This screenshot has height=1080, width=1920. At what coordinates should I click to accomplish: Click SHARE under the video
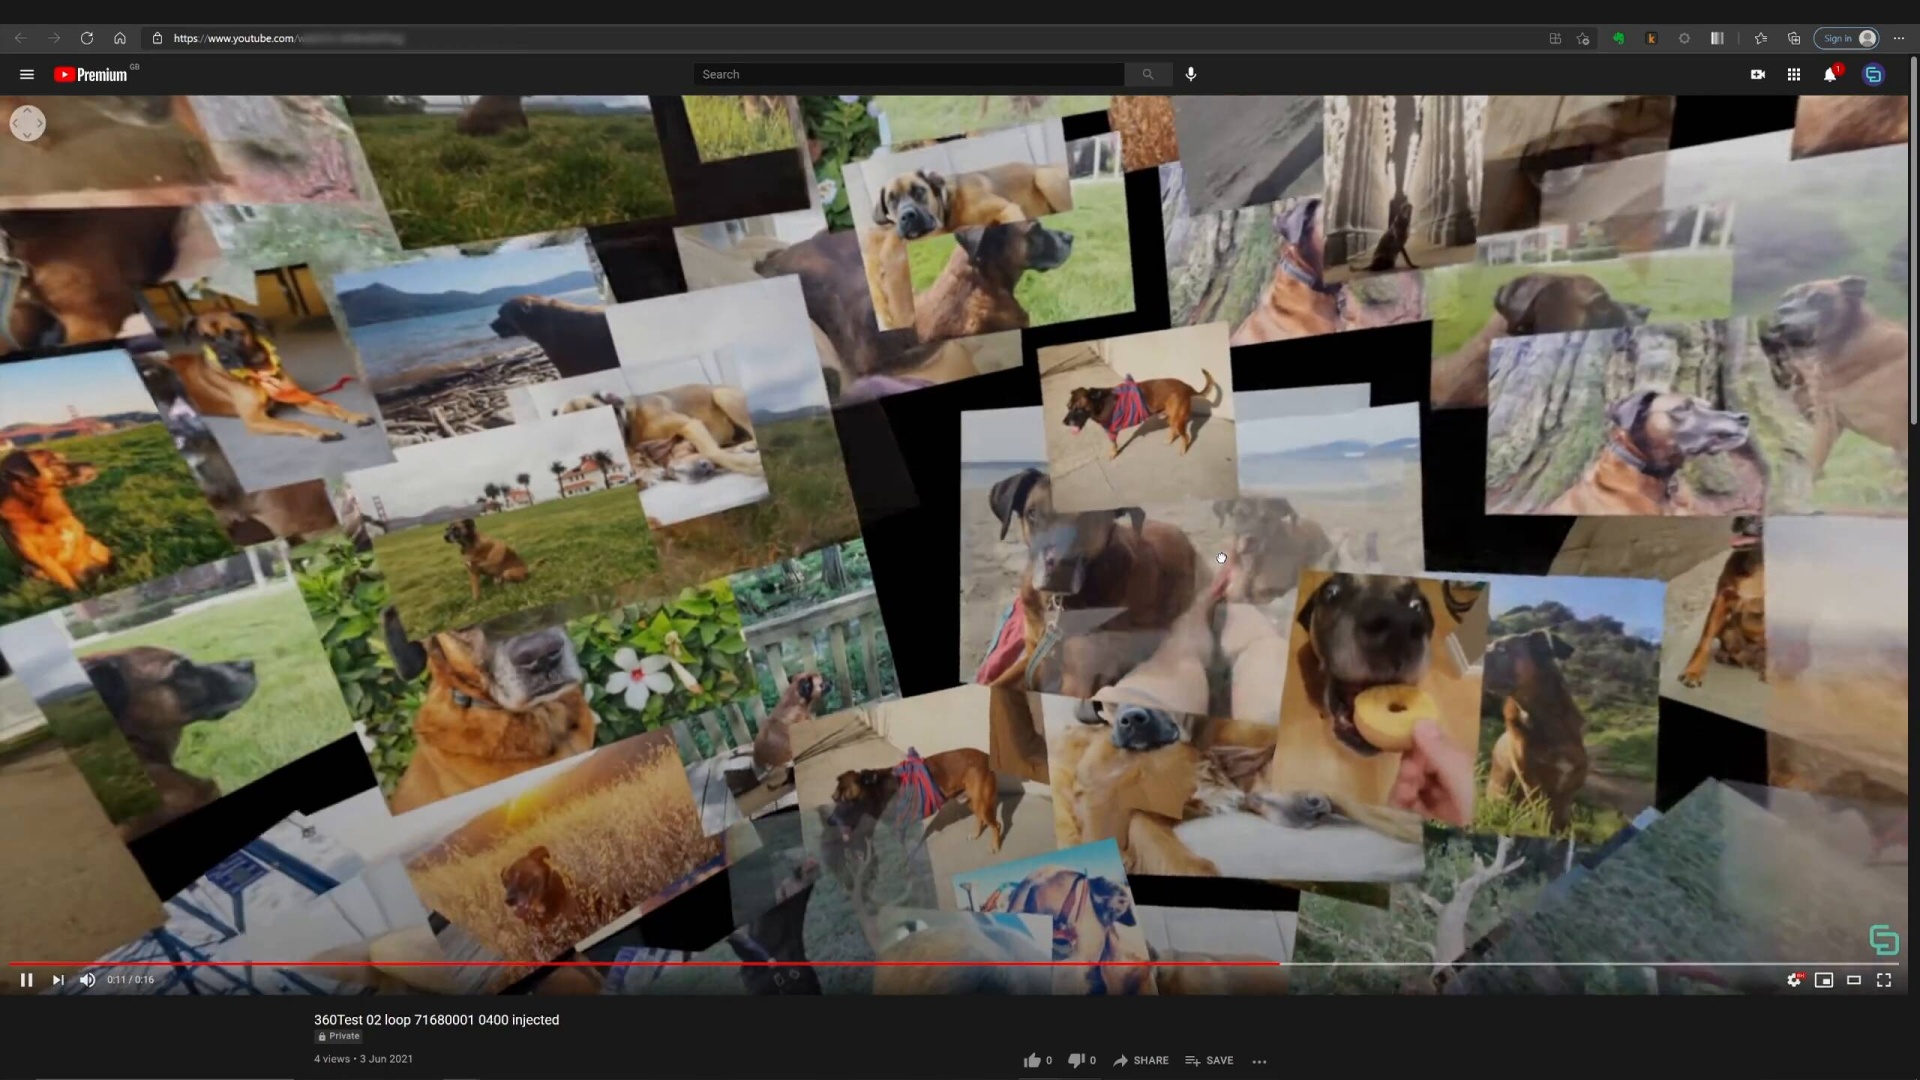(1141, 1060)
